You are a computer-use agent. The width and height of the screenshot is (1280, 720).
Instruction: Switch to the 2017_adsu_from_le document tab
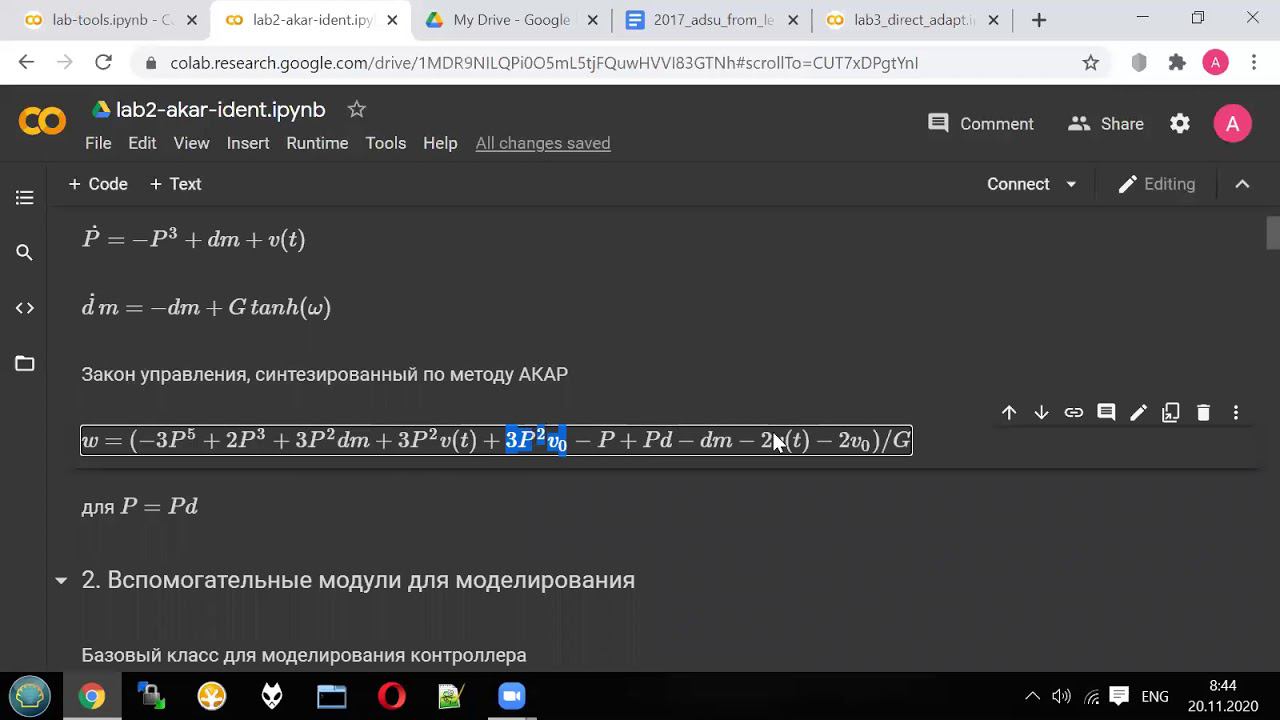point(712,20)
